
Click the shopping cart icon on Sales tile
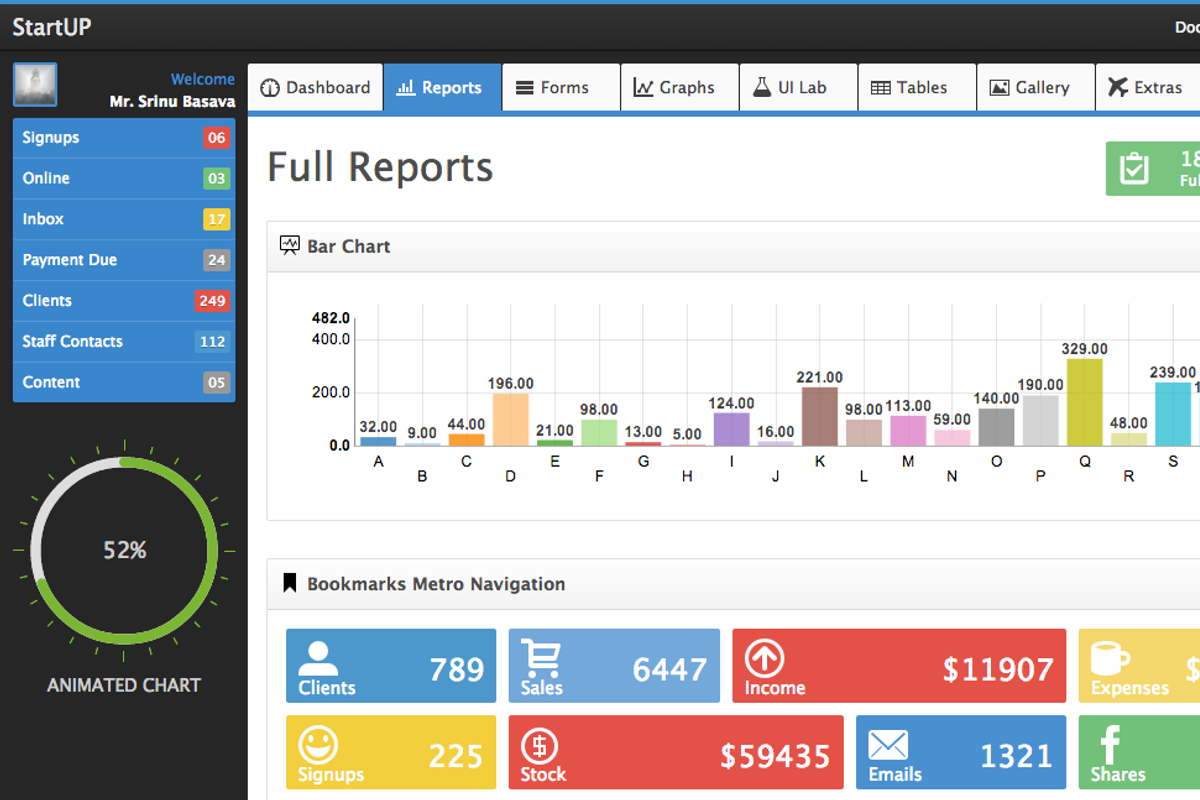[542, 658]
